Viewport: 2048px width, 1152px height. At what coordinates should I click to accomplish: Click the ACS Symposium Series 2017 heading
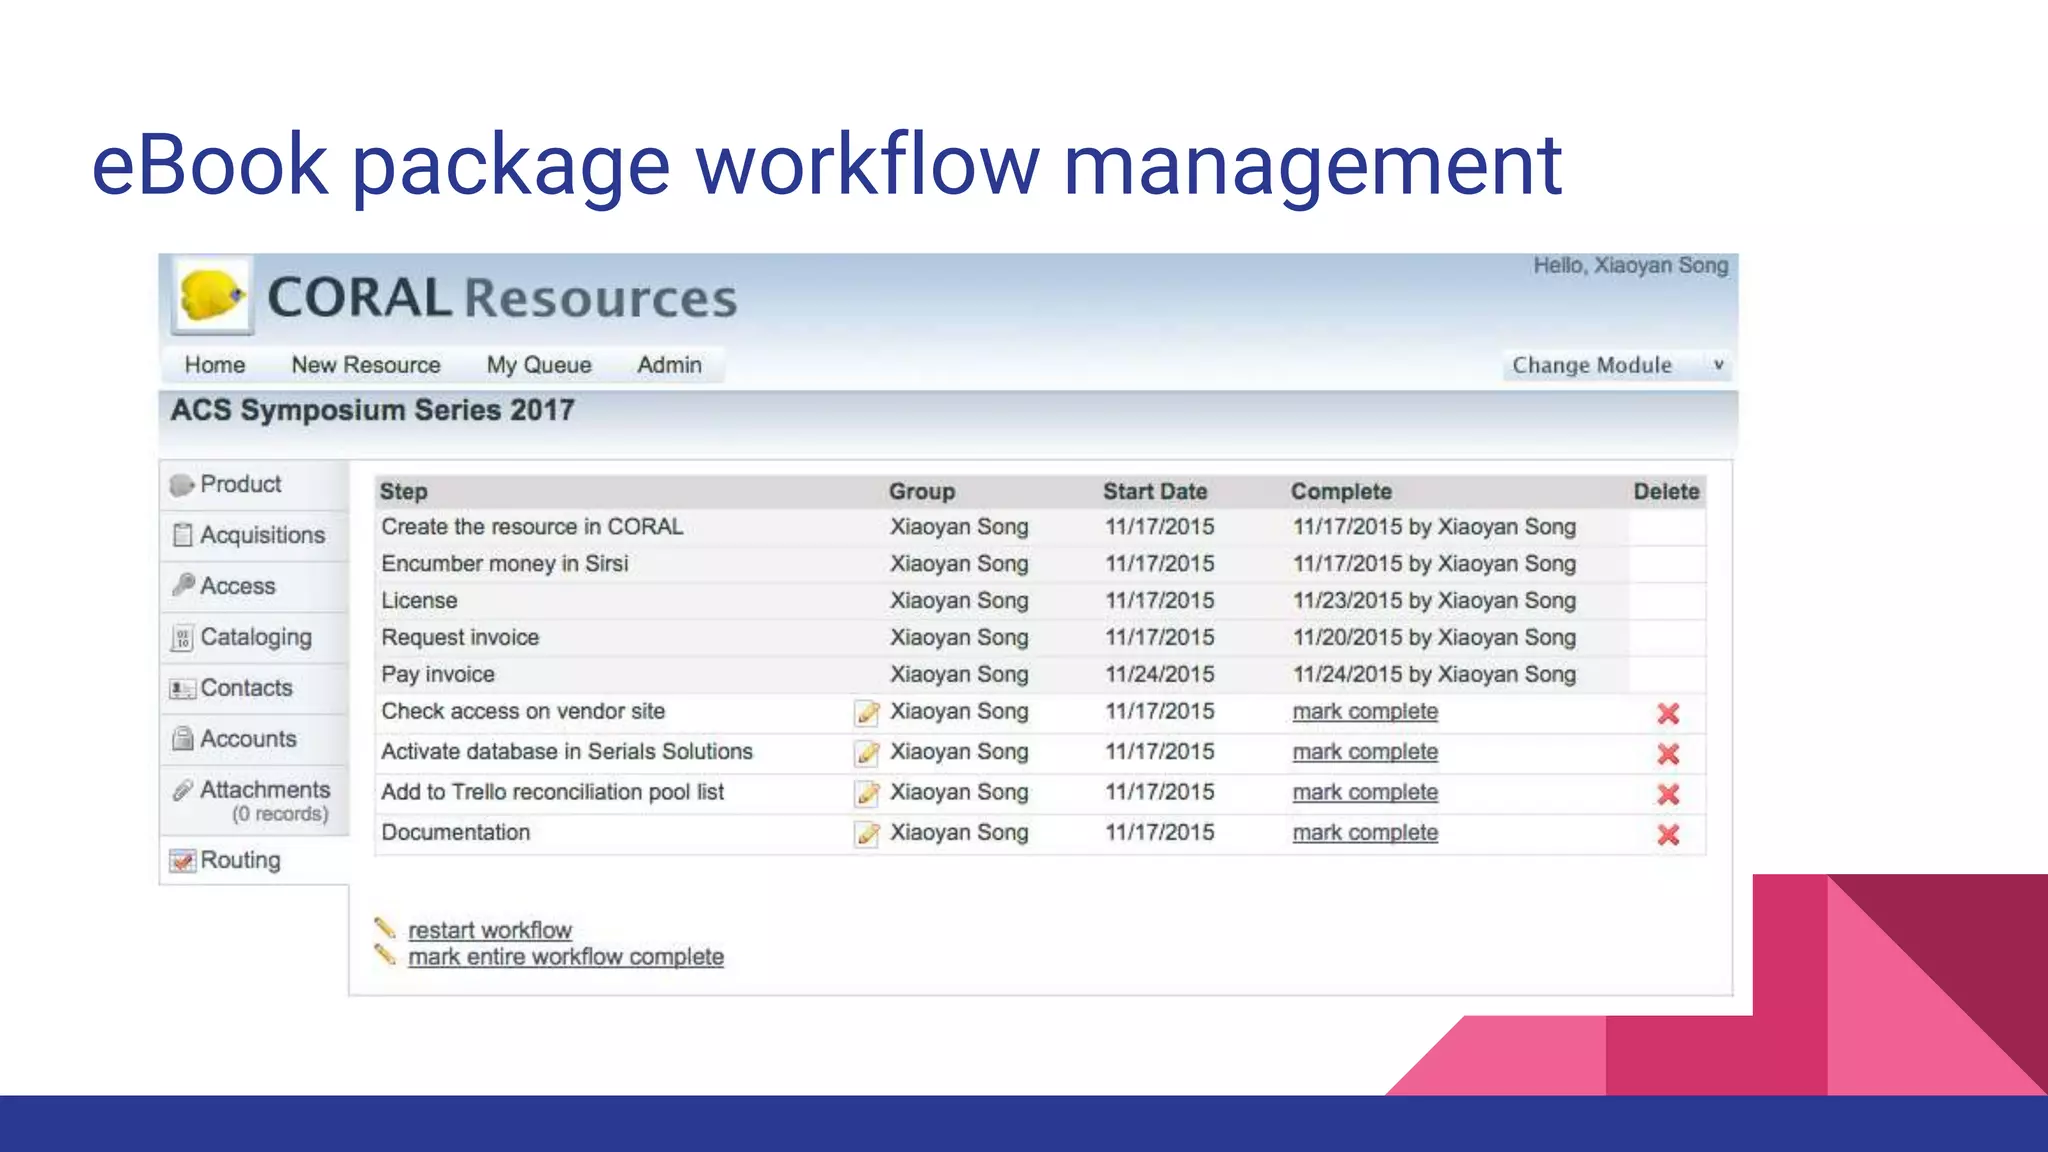pos(372,410)
